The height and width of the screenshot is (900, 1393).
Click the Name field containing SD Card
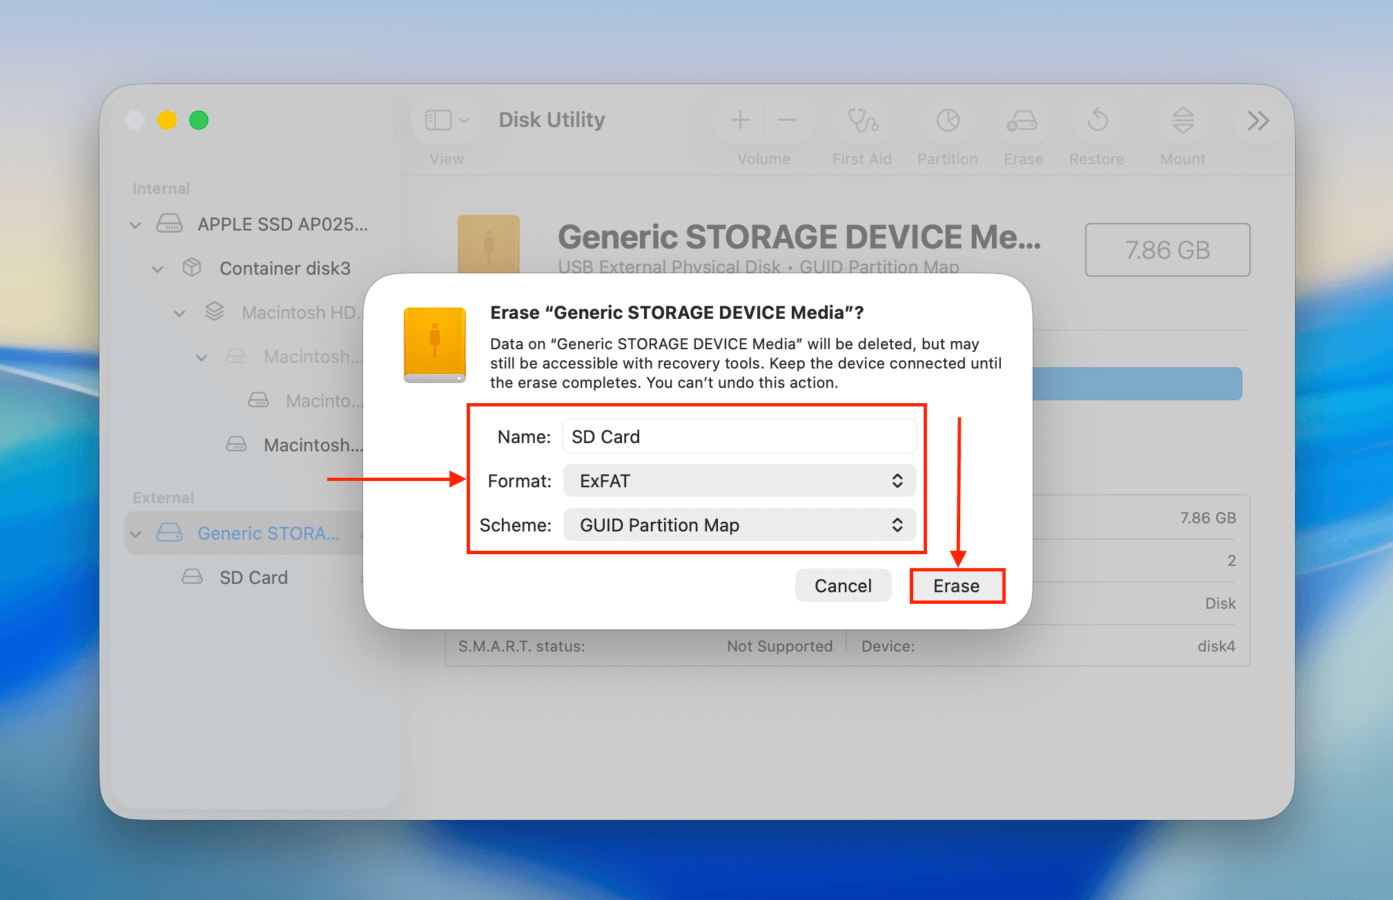pyautogui.click(x=739, y=436)
